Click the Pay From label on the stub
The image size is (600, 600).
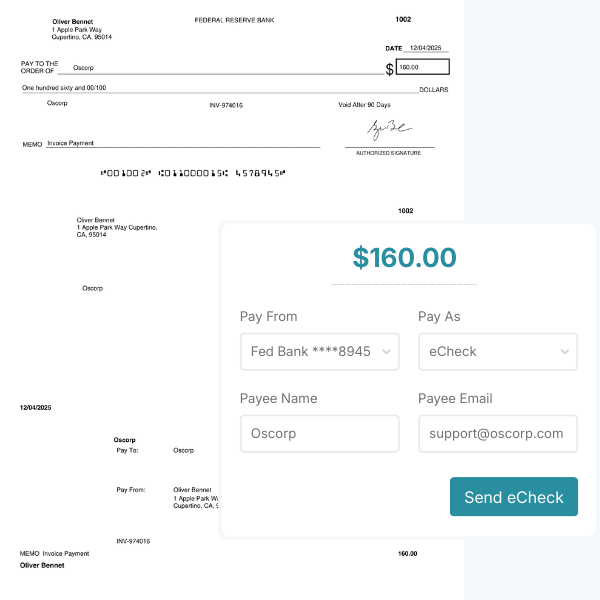pyautogui.click(x=131, y=490)
